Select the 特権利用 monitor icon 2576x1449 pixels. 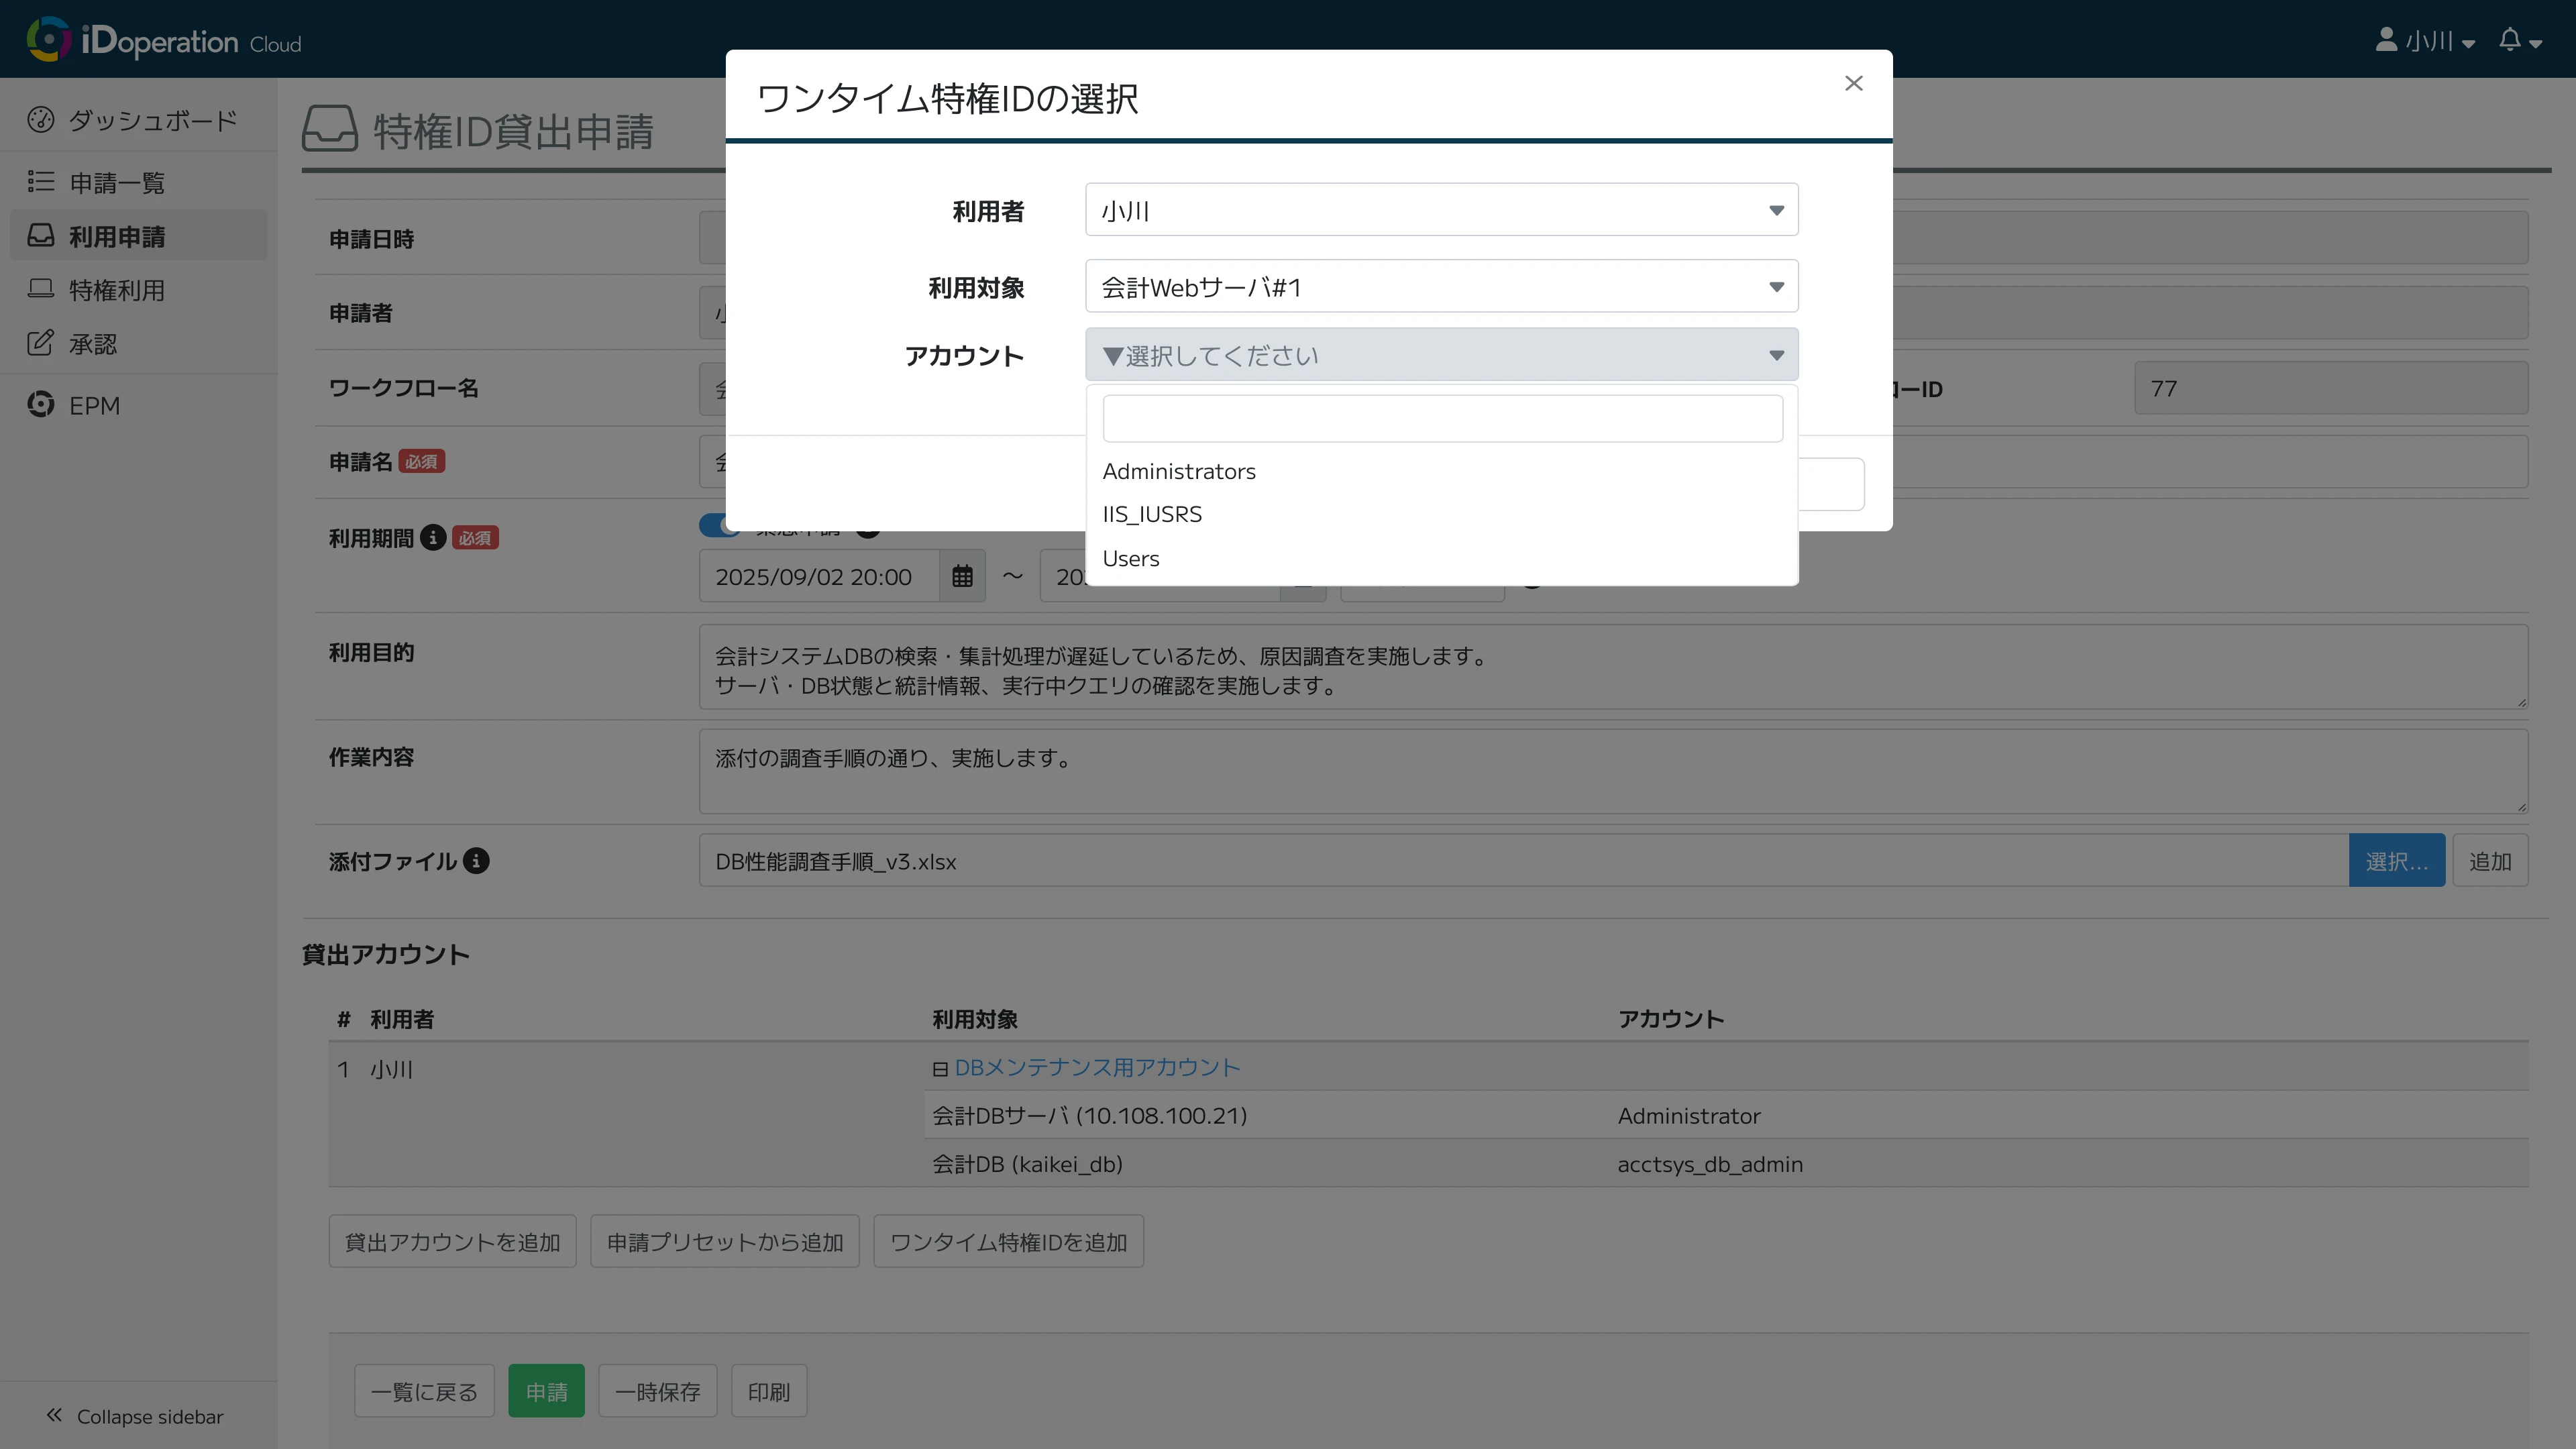tap(41, 289)
